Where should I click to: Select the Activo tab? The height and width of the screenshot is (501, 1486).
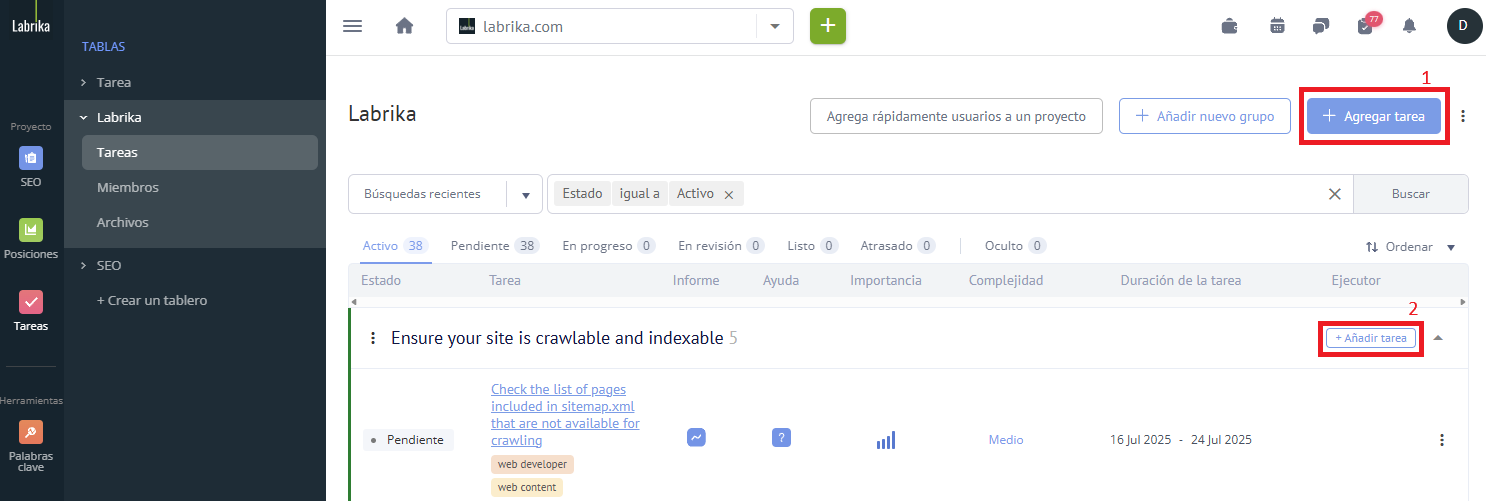click(395, 246)
